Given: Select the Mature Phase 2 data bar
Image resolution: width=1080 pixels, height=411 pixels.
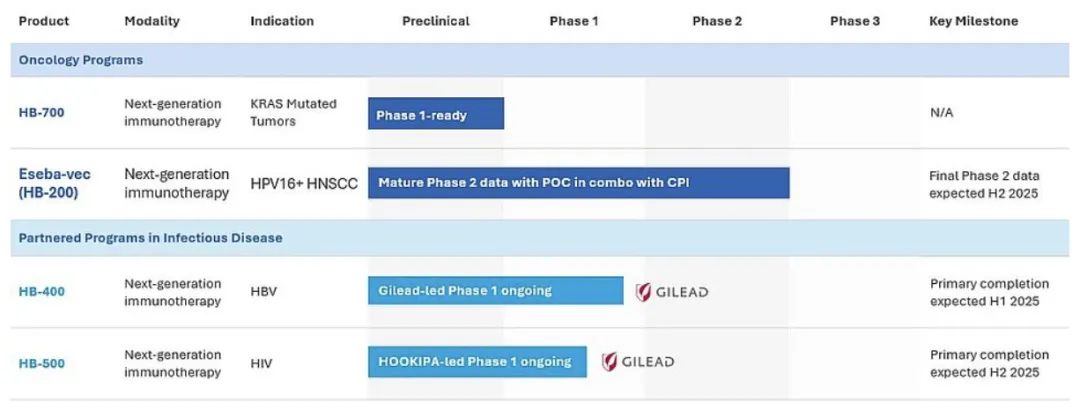Looking at the screenshot, I should (x=578, y=183).
